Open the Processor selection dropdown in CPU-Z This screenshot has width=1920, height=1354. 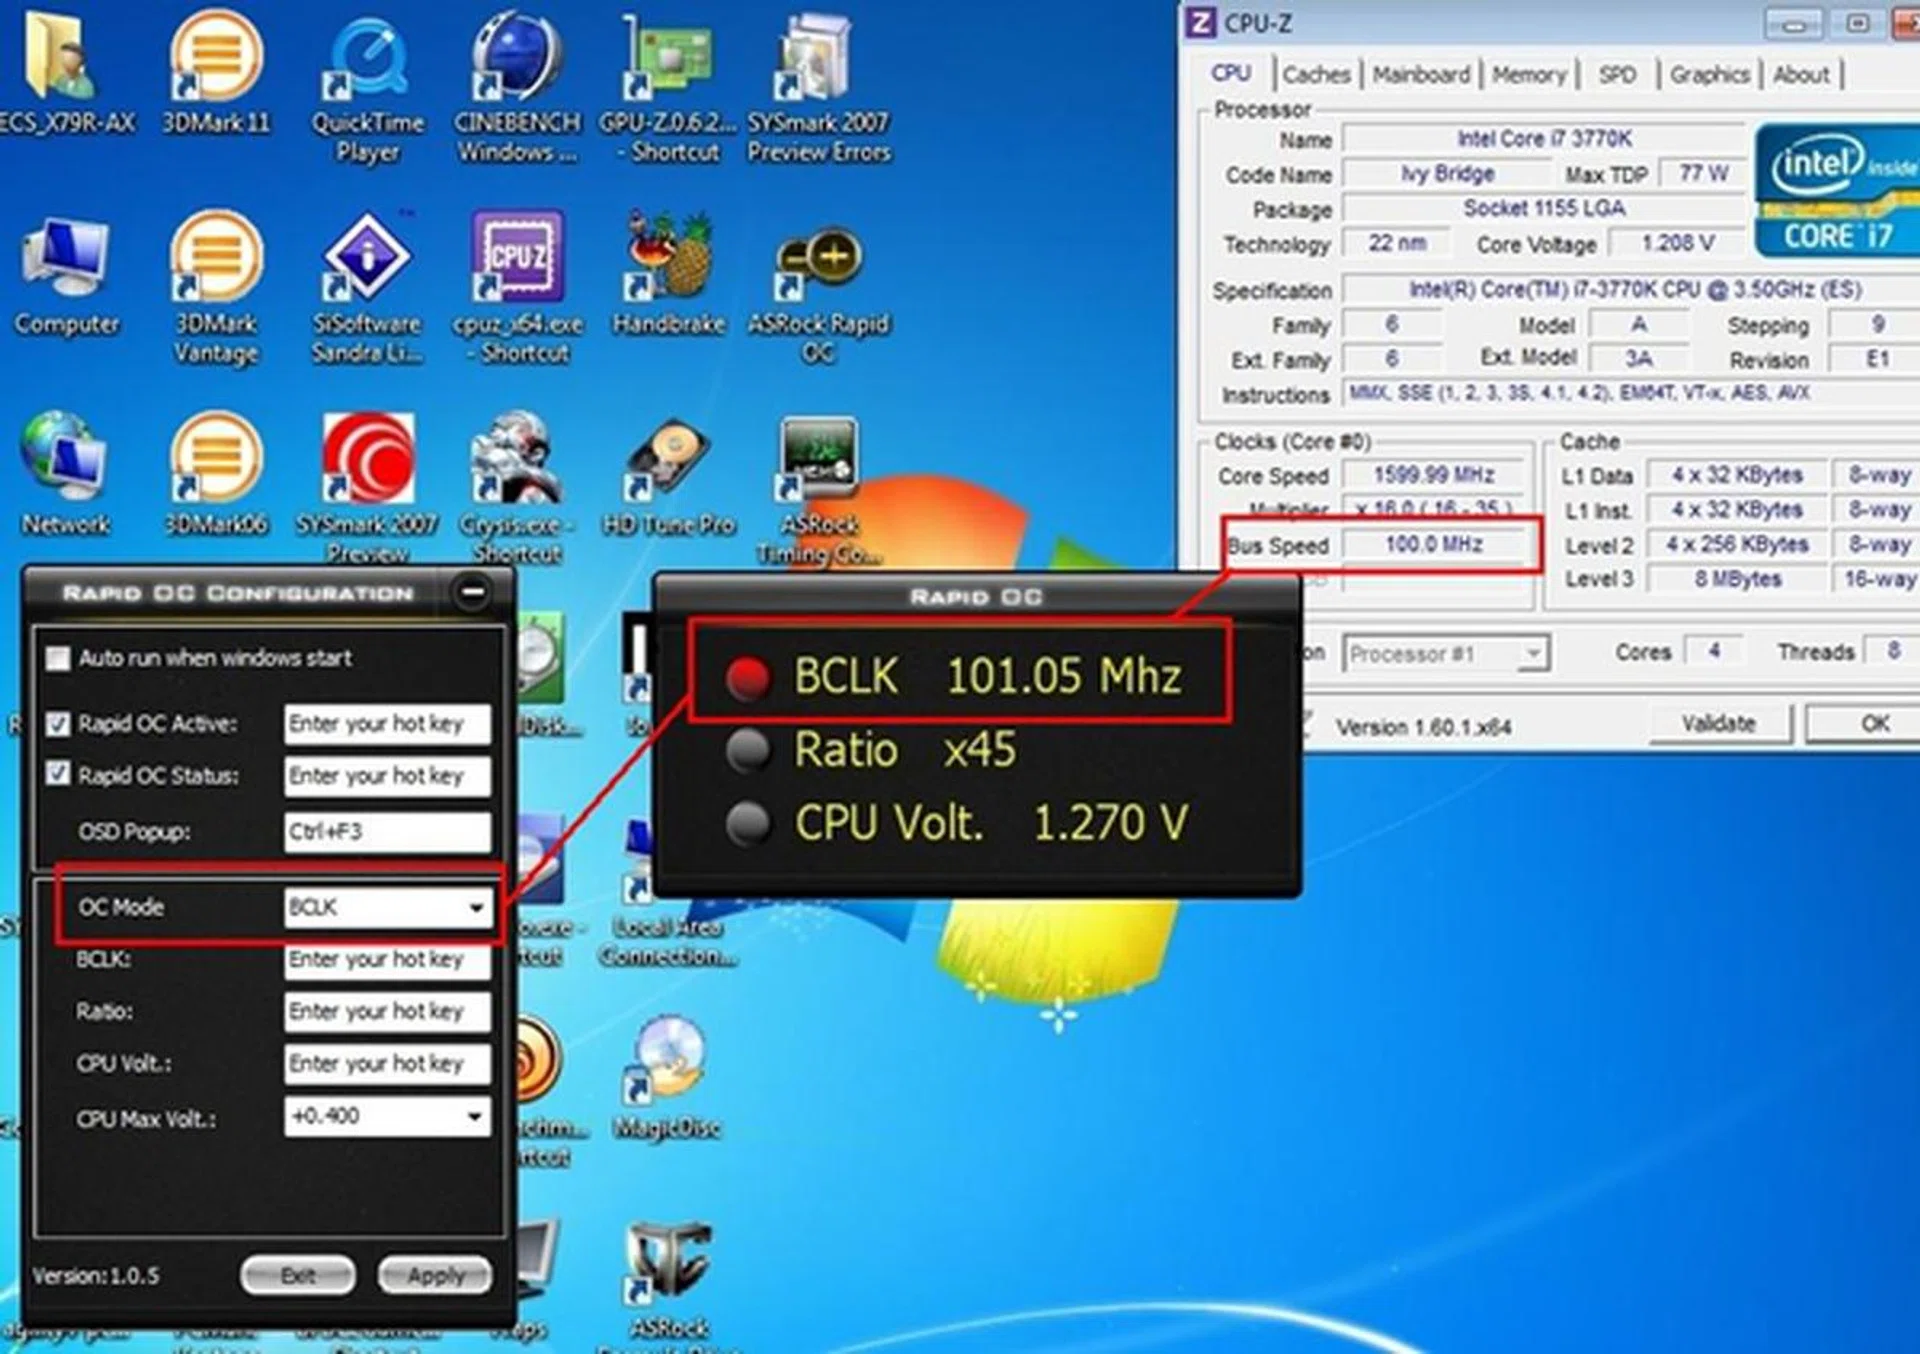(x=1533, y=653)
